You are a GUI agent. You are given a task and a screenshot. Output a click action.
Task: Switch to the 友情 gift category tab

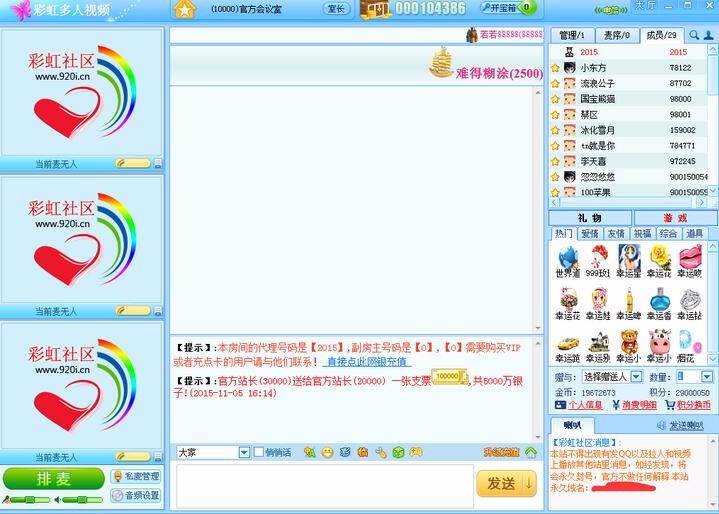click(x=616, y=233)
